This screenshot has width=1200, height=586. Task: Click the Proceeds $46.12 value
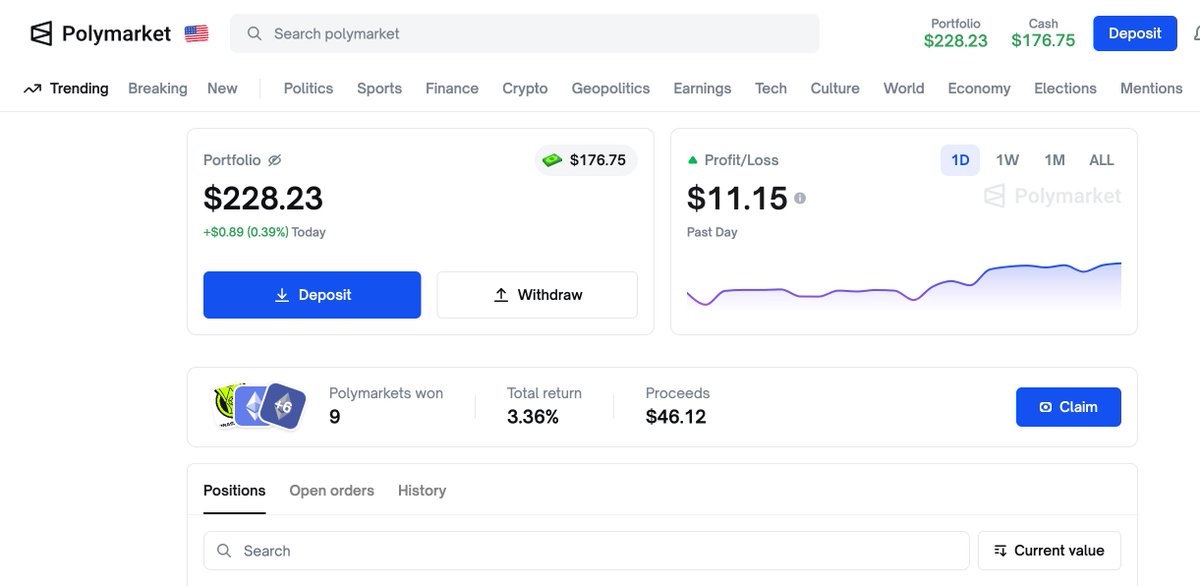point(676,417)
